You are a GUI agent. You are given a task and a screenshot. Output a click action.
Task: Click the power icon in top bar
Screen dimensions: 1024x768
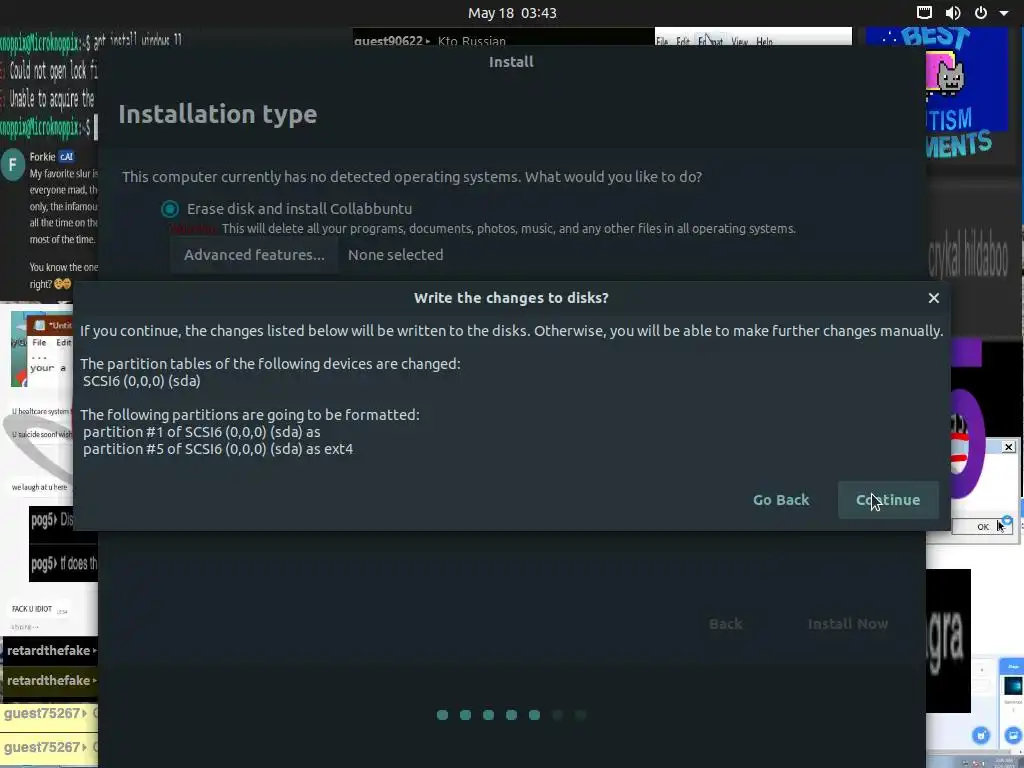click(x=980, y=13)
